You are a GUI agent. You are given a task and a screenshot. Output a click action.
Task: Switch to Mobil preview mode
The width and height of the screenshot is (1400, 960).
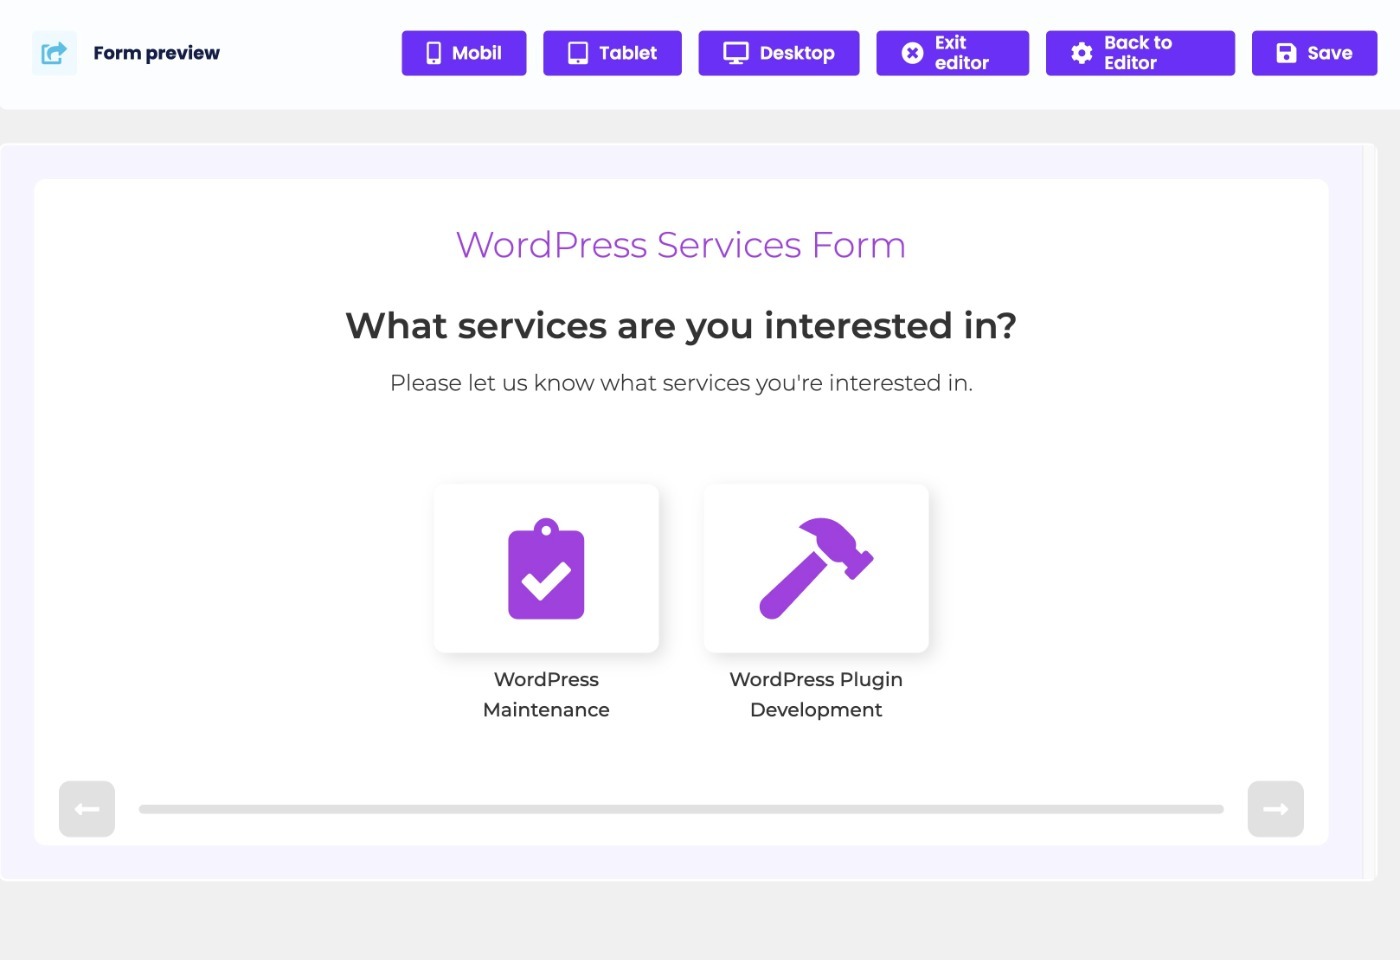464,53
